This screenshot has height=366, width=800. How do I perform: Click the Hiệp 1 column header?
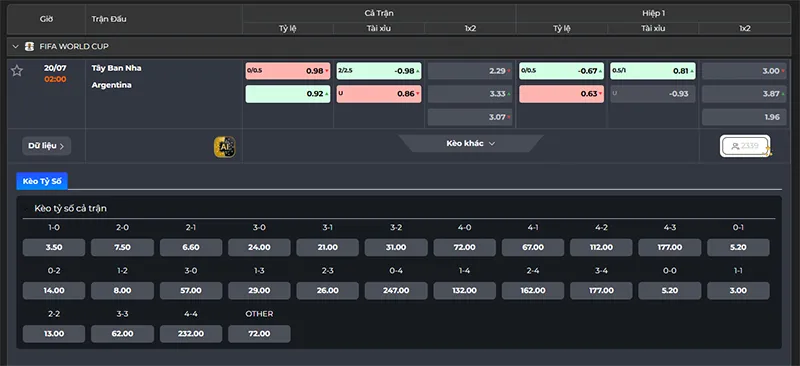click(653, 13)
